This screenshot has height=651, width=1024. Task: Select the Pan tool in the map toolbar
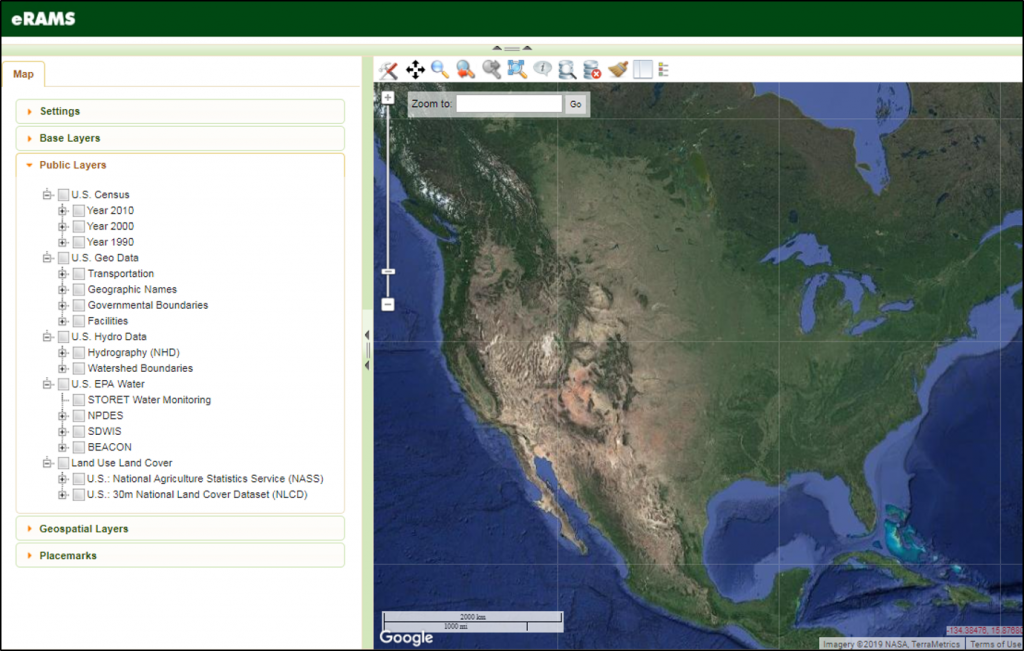pyautogui.click(x=414, y=70)
